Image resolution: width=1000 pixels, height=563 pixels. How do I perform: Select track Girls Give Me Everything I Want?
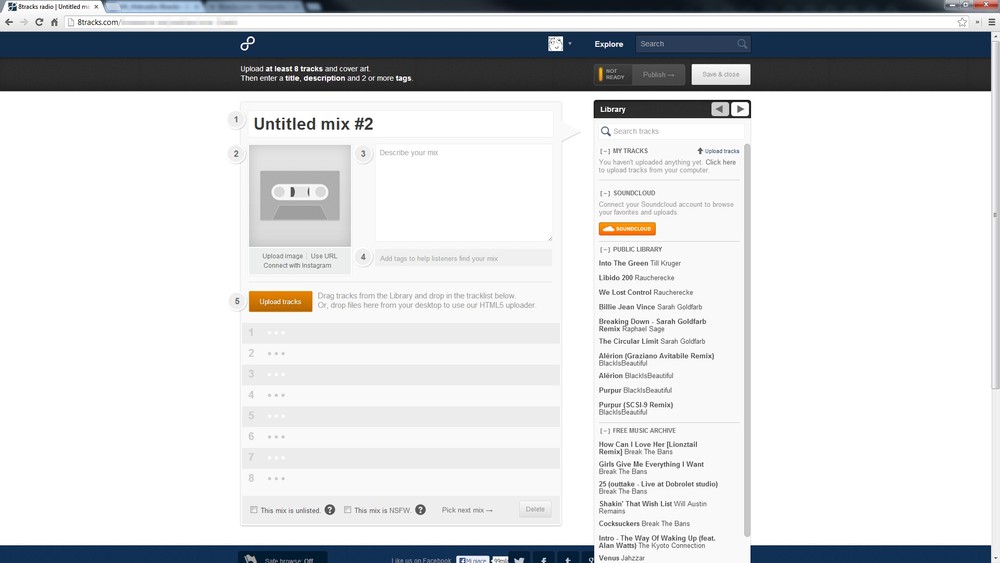651,468
